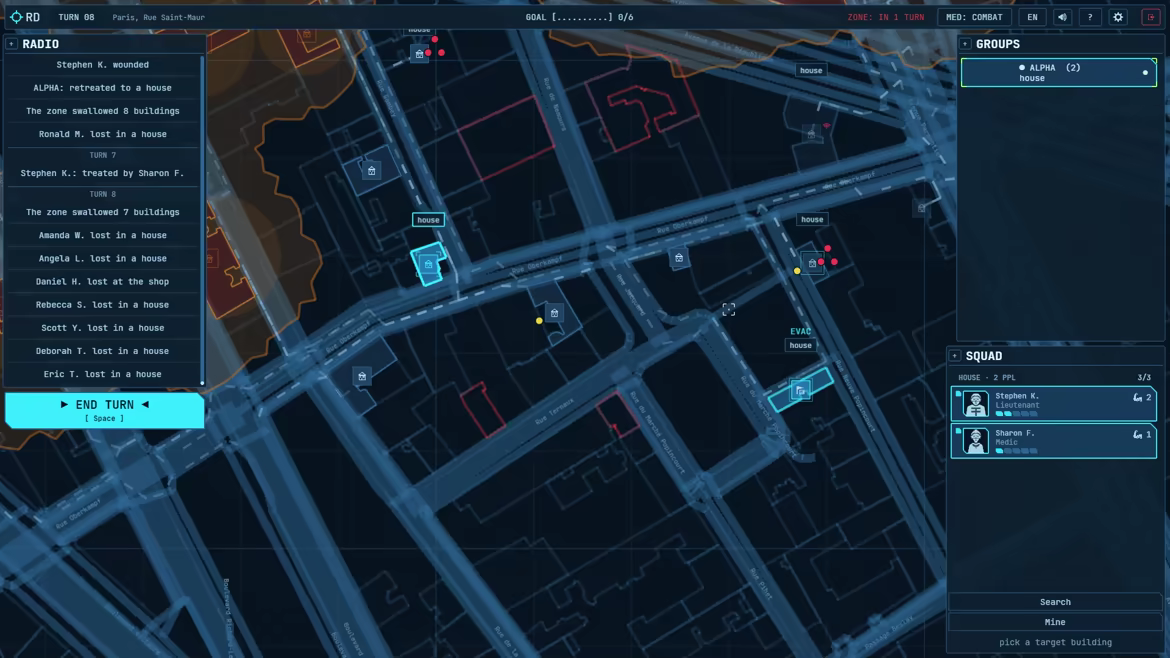Click the TURN 08 counter
The height and width of the screenshot is (658, 1170).
[76, 17]
